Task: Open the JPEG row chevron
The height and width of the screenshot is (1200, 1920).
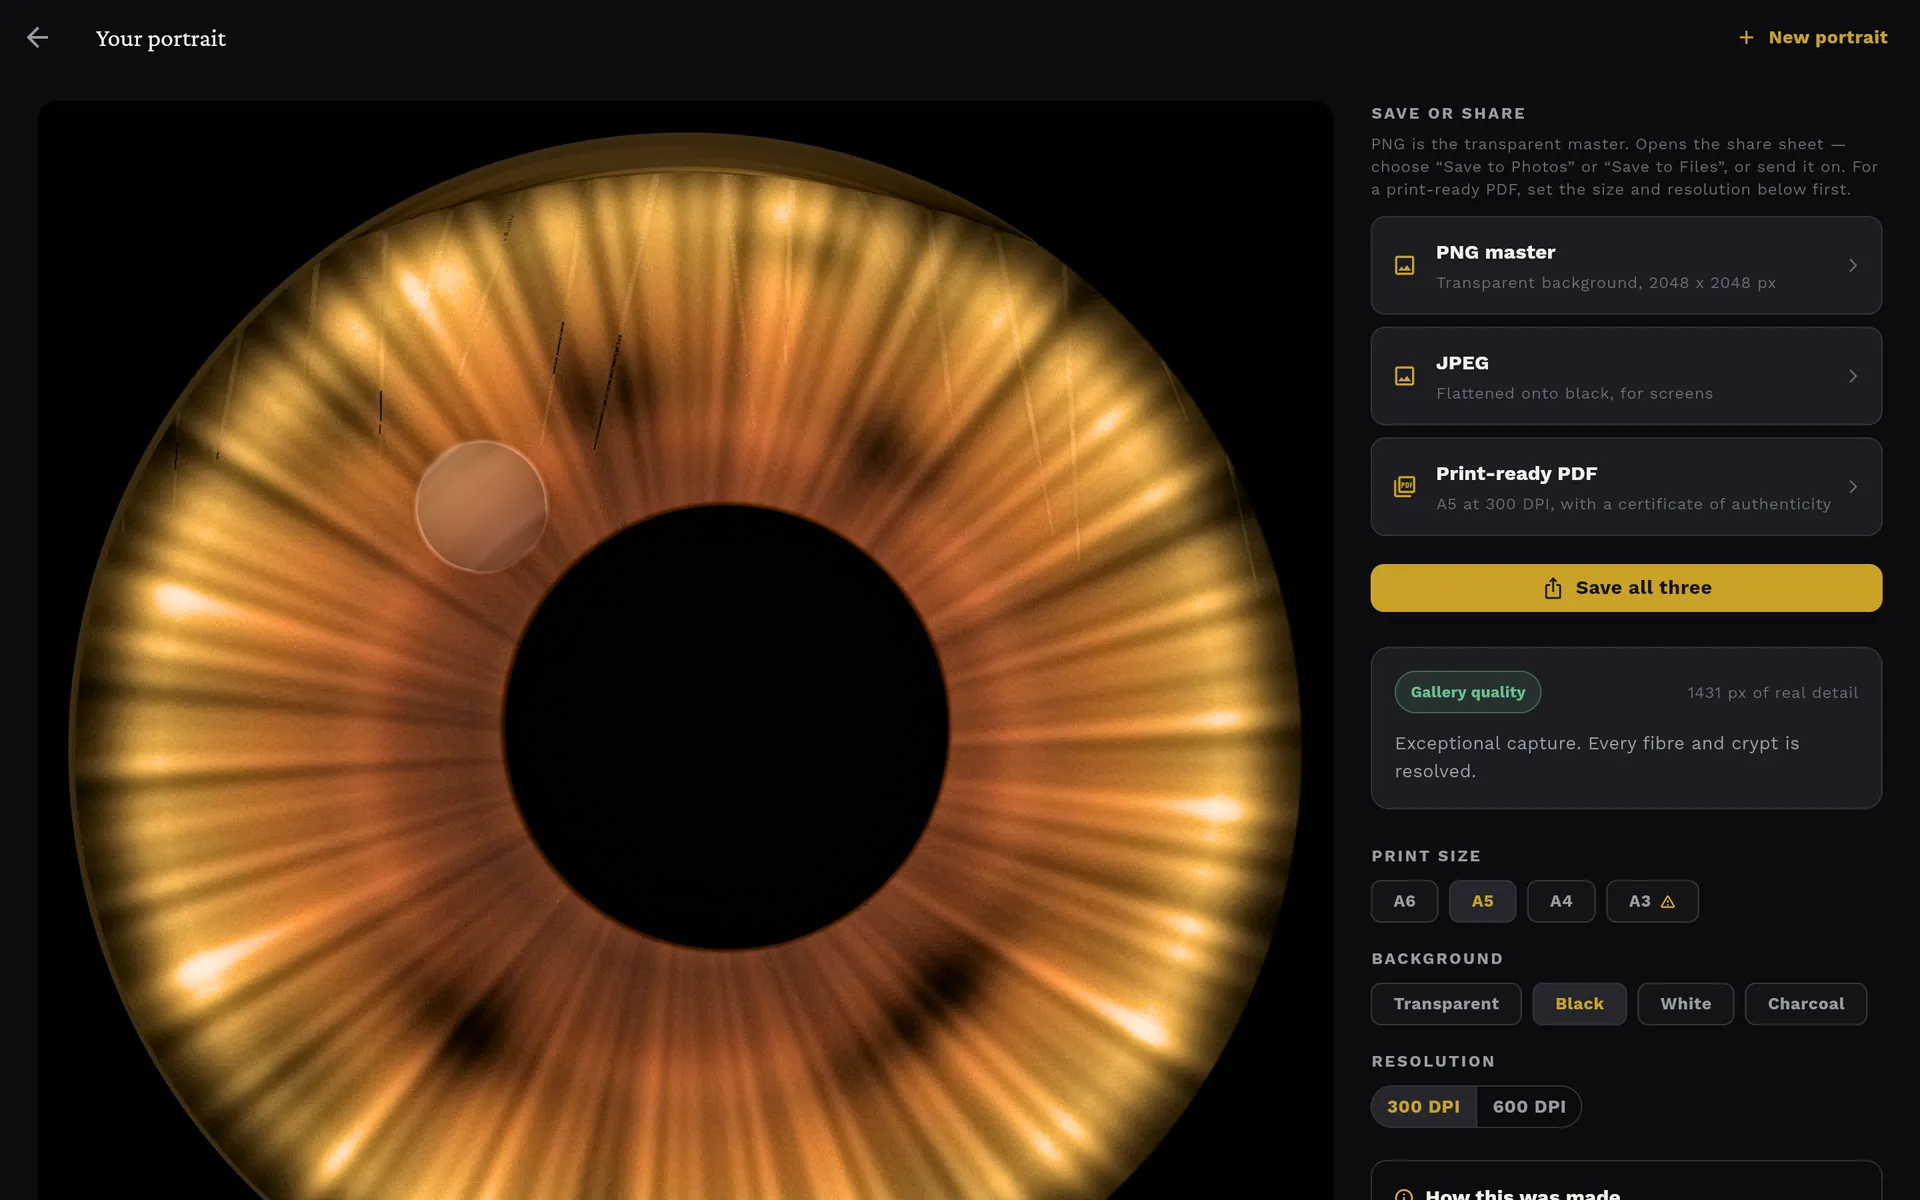Action: (x=1852, y=376)
